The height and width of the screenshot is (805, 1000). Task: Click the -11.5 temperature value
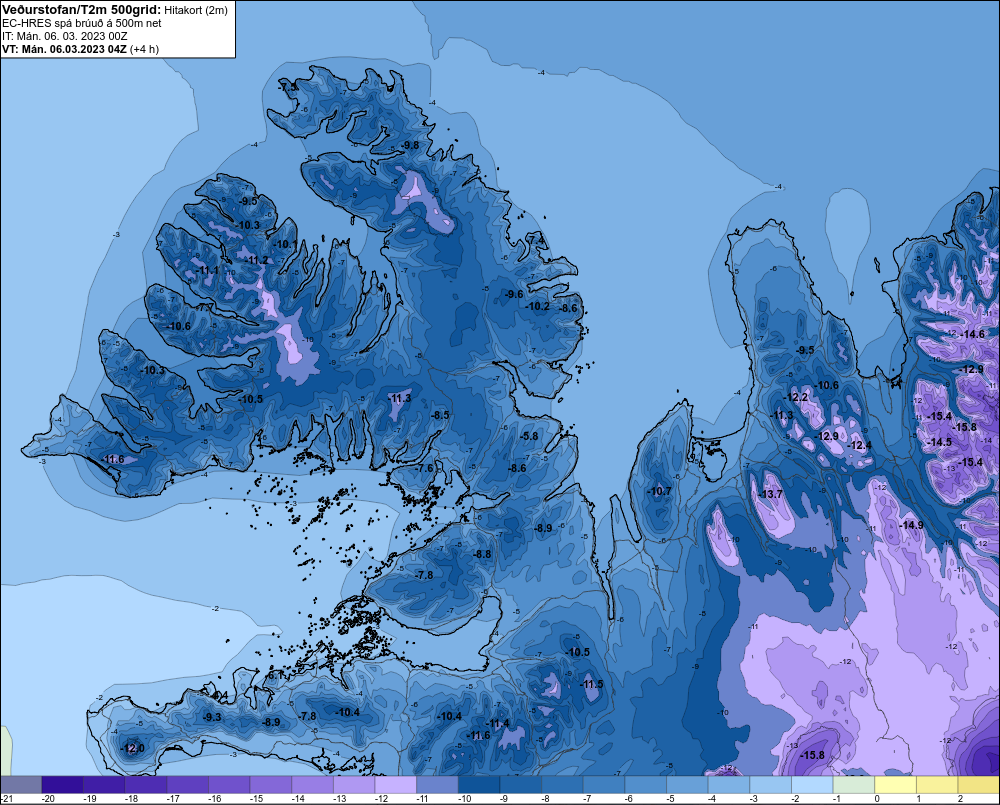point(591,684)
